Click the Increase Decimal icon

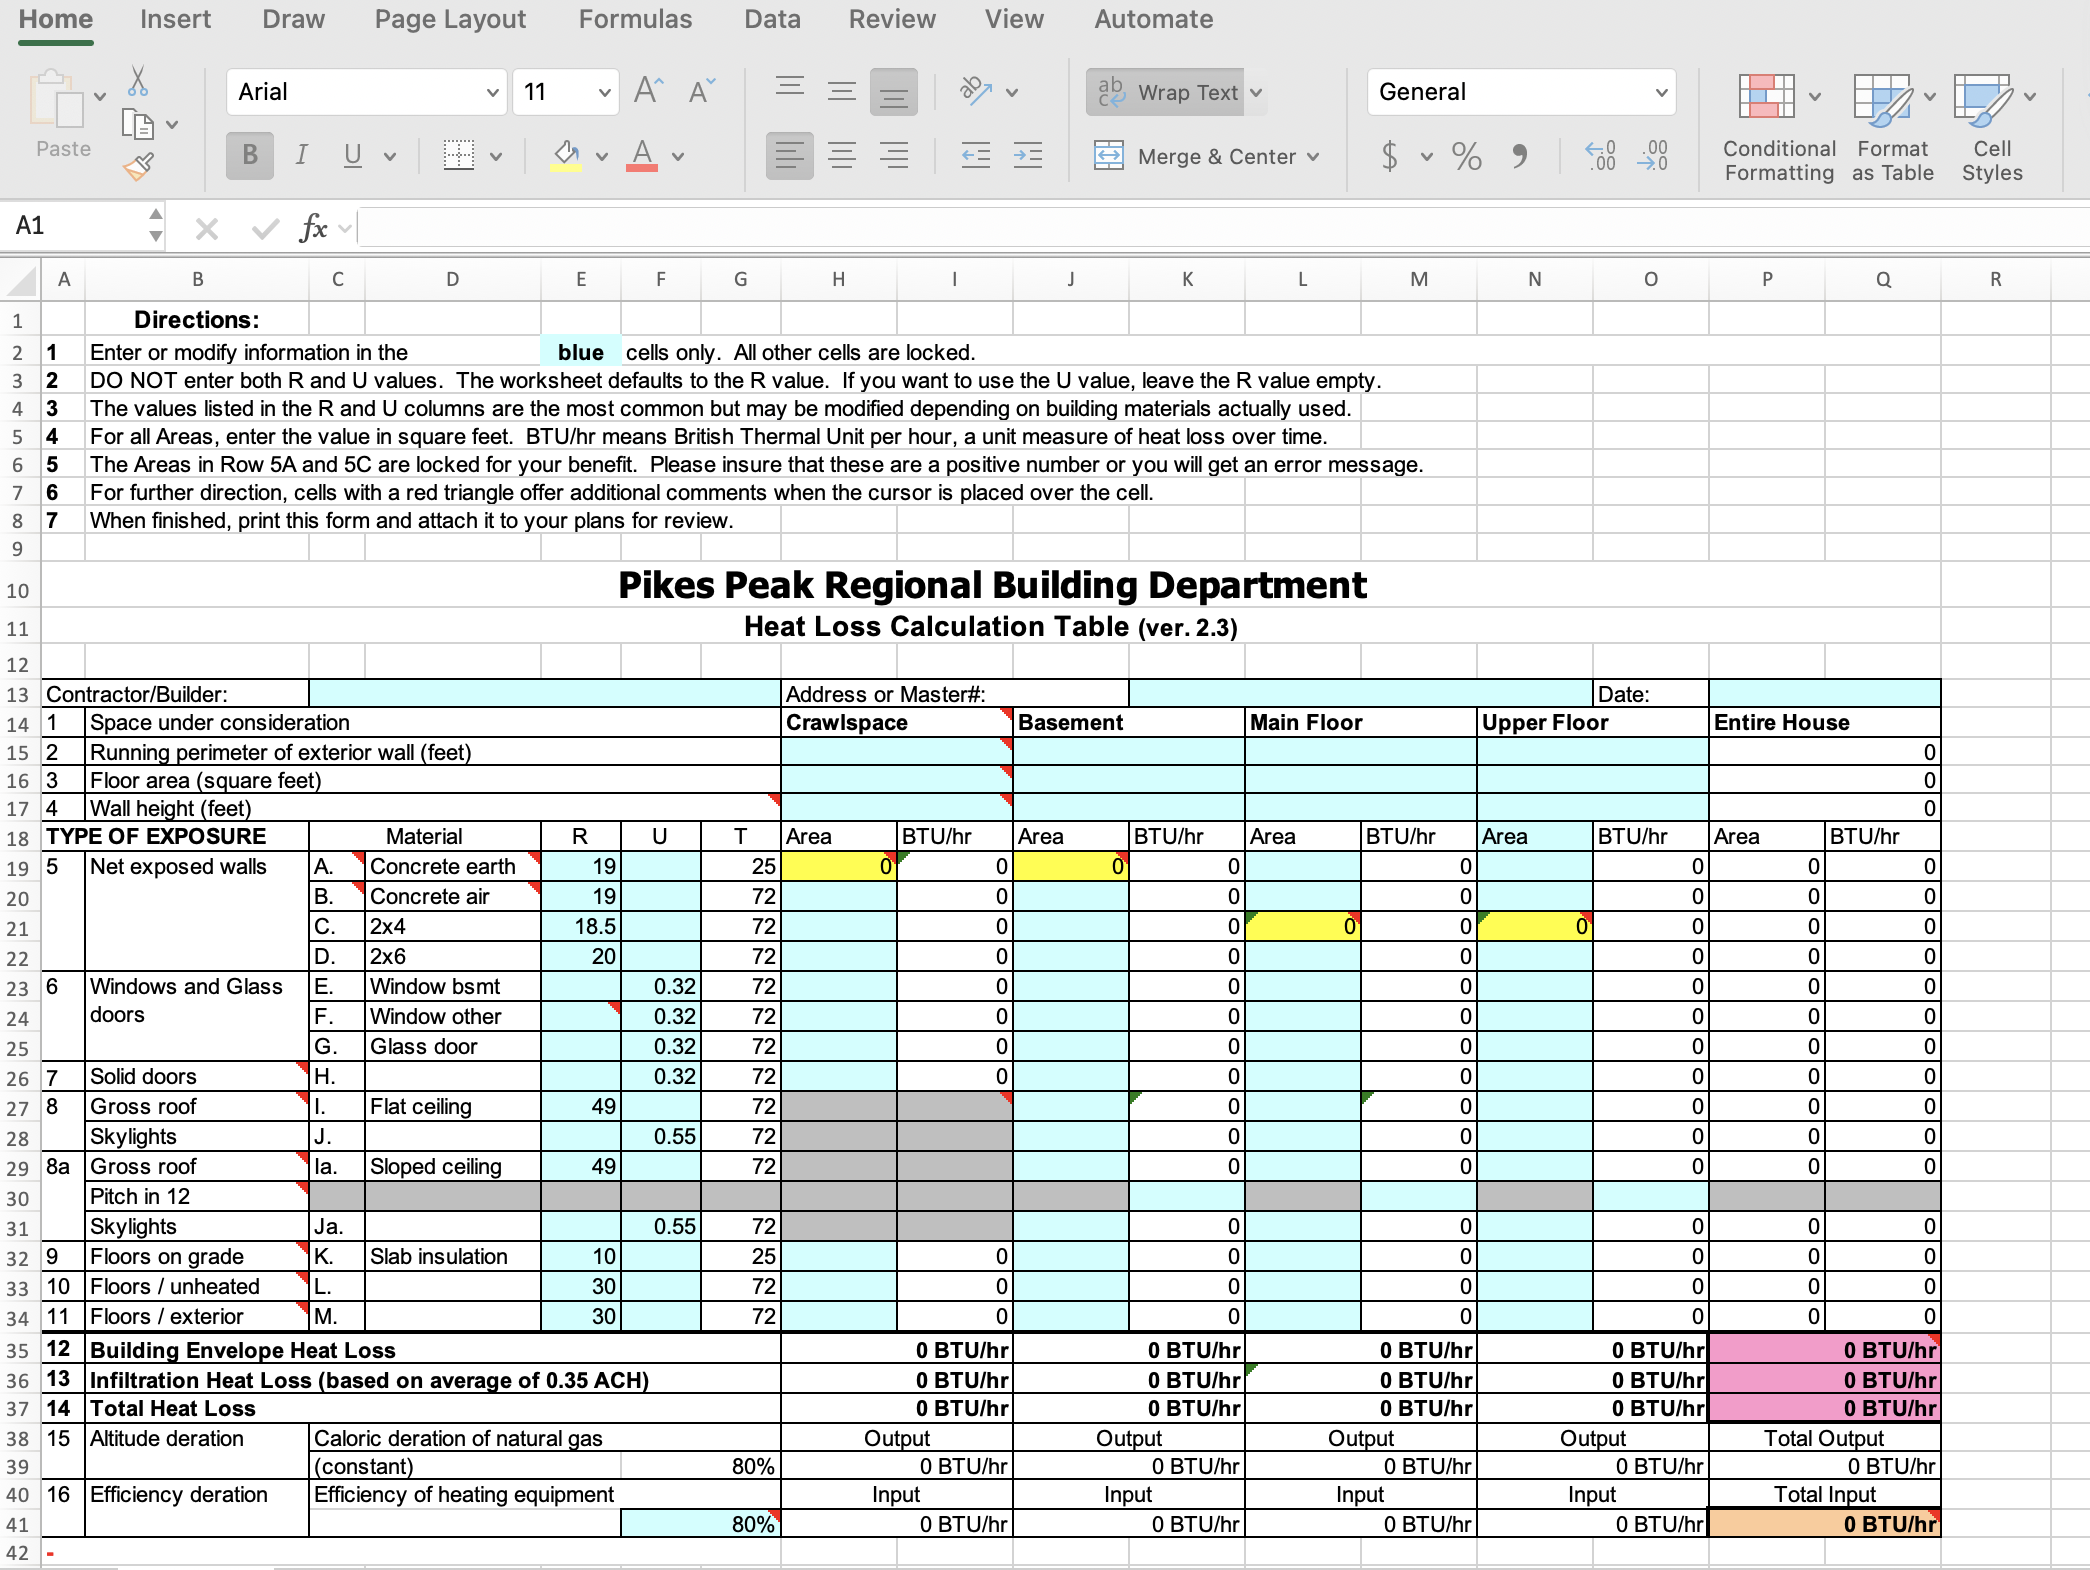(1601, 155)
